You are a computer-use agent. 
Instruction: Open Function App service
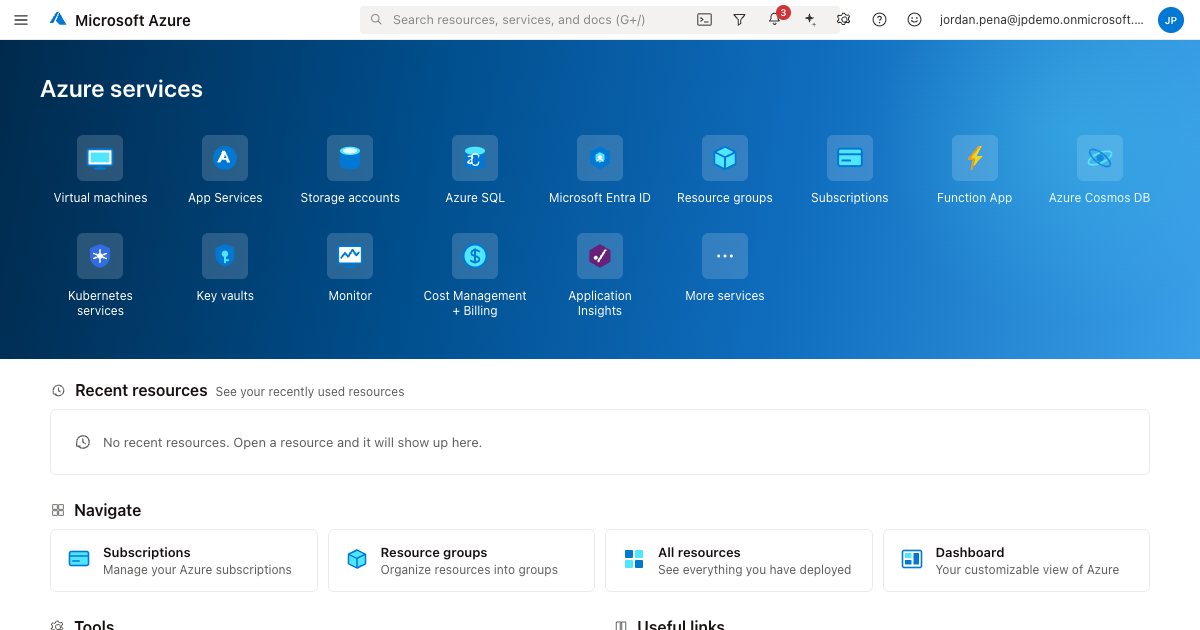pos(975,170)
